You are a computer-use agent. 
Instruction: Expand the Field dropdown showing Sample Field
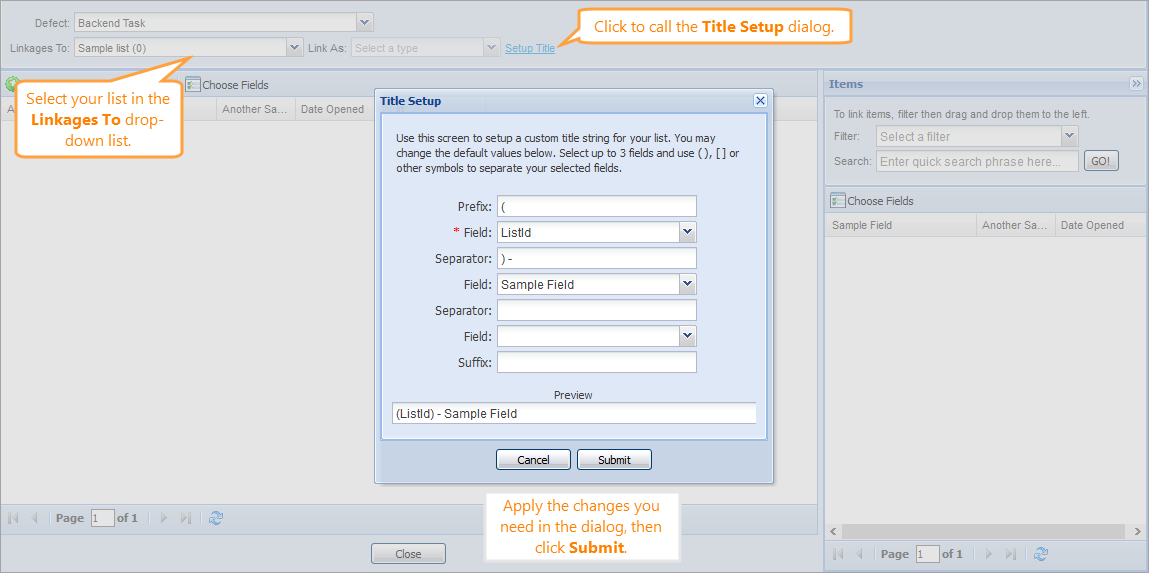point(687,284)
